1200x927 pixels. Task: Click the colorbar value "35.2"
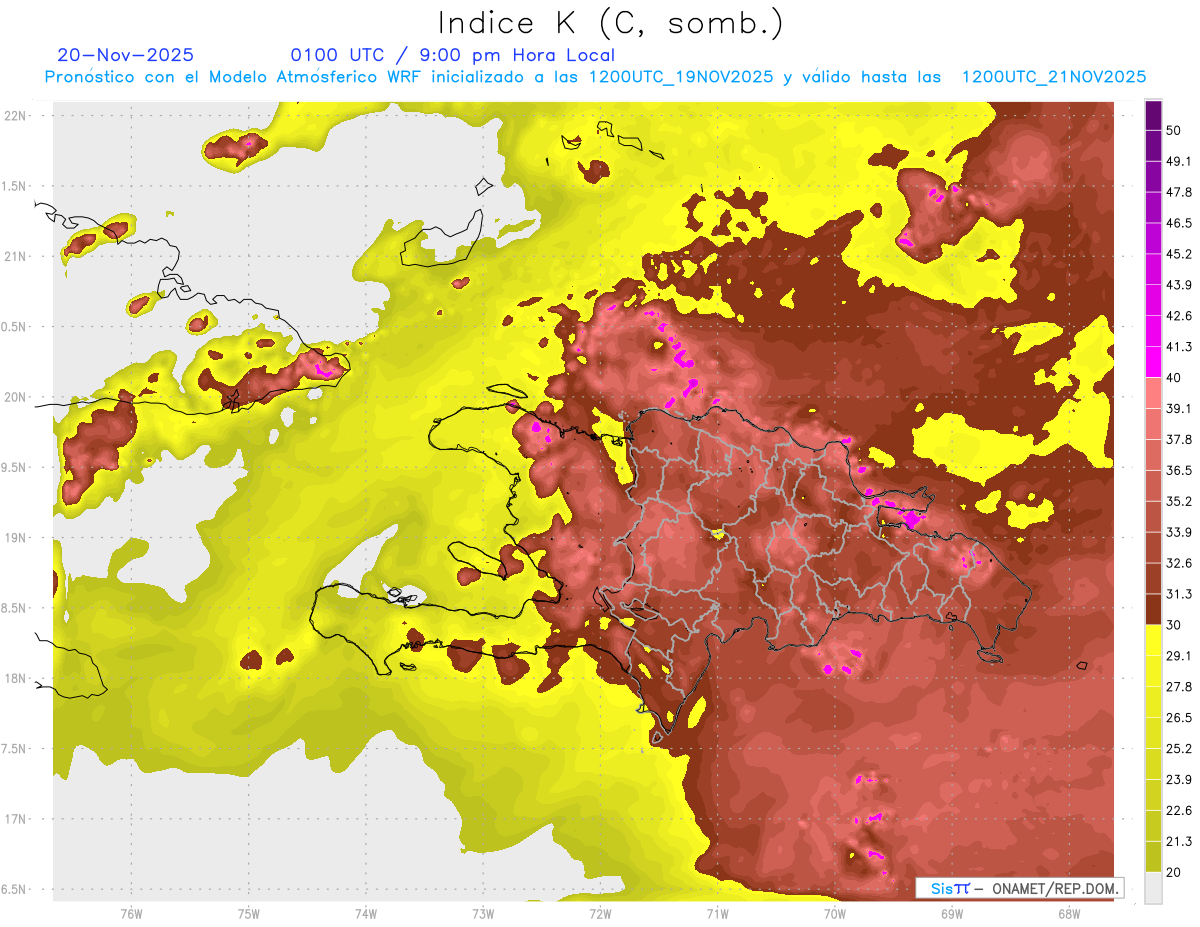coord(1180,501)
